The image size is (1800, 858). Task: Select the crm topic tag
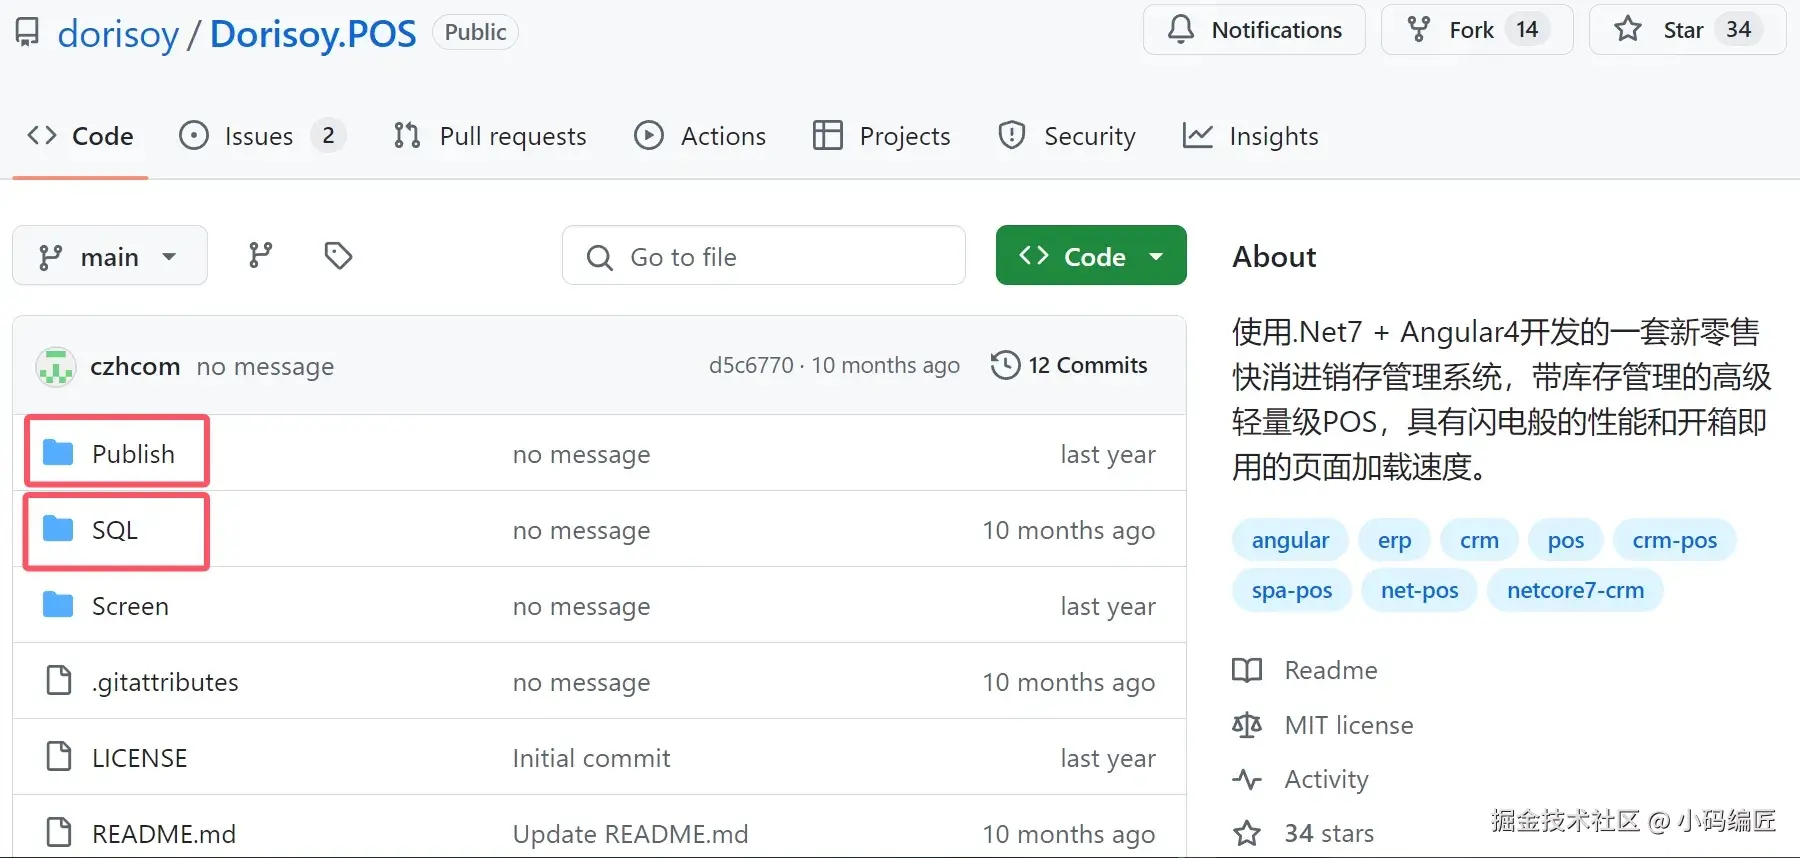click(x=1479, y=540)
